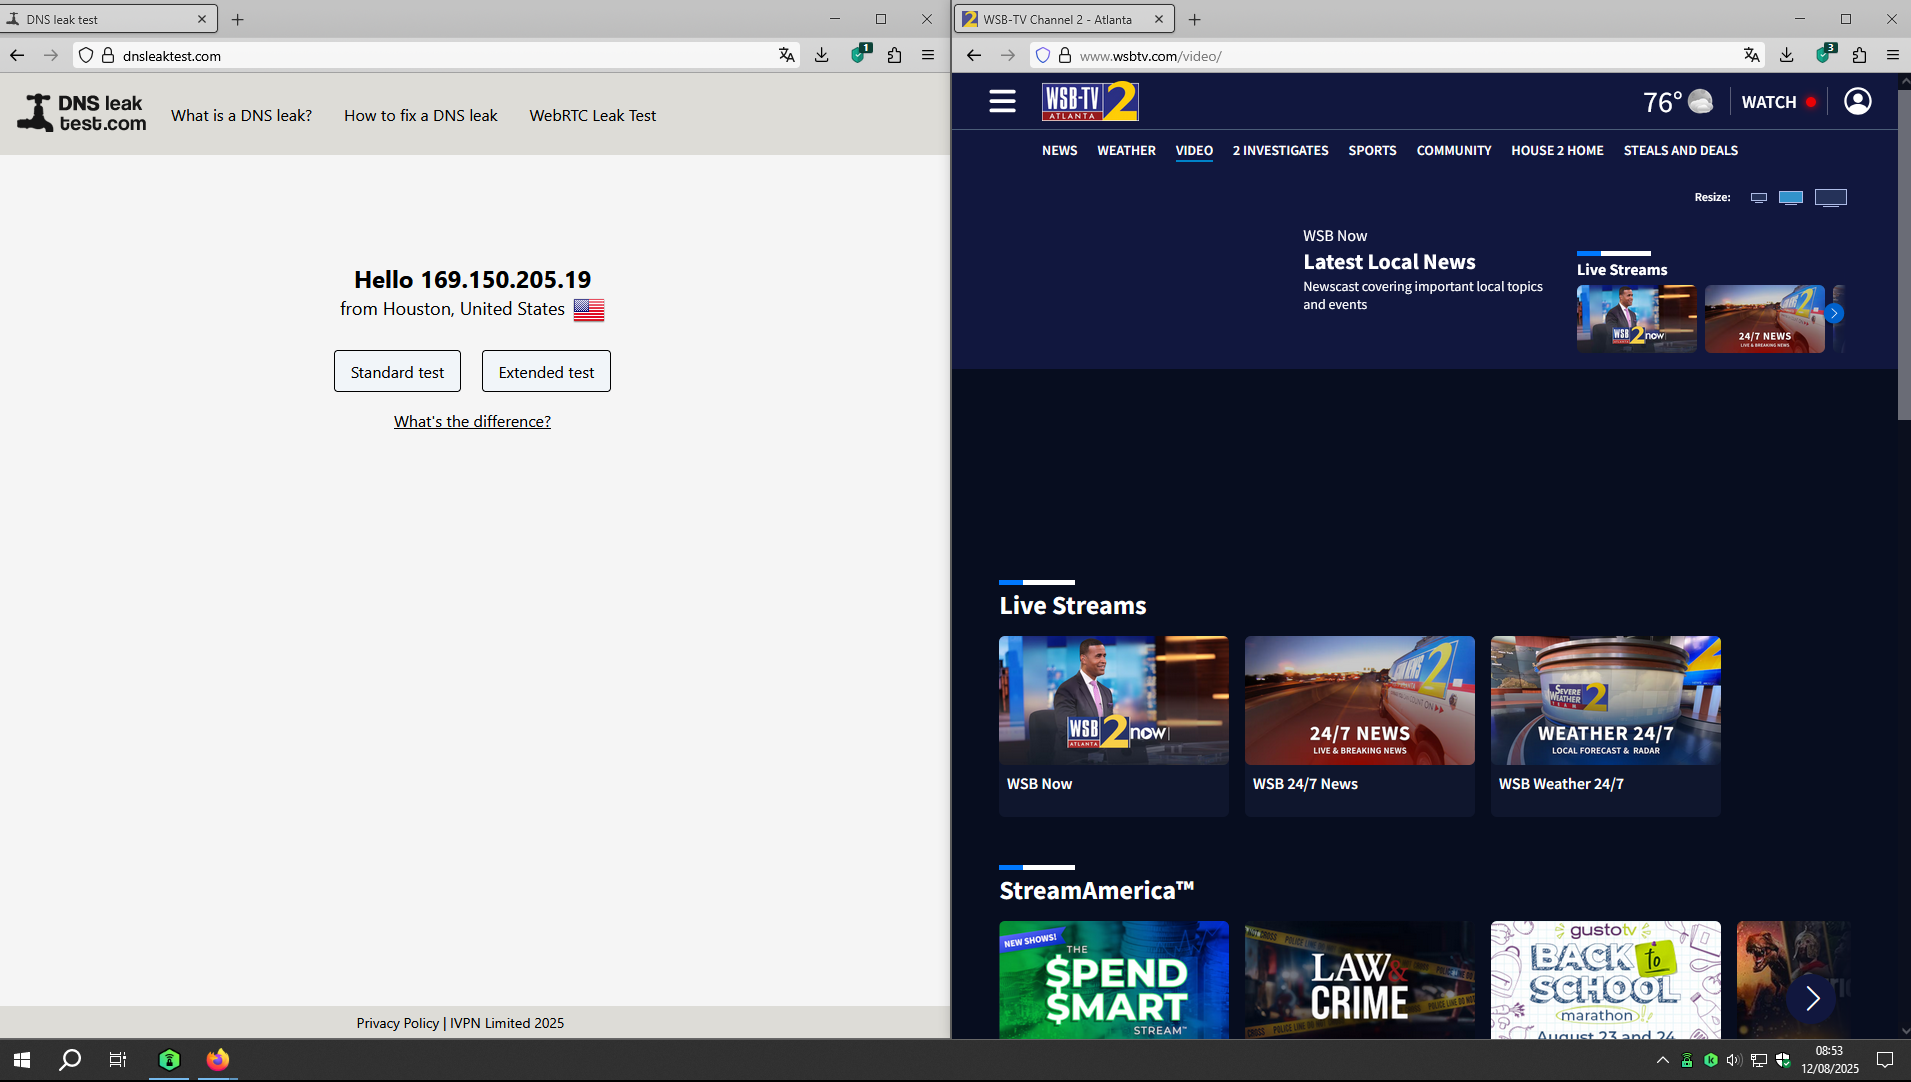Open Windows taskbar search
The image size is (1911, 1082).
70,1060
